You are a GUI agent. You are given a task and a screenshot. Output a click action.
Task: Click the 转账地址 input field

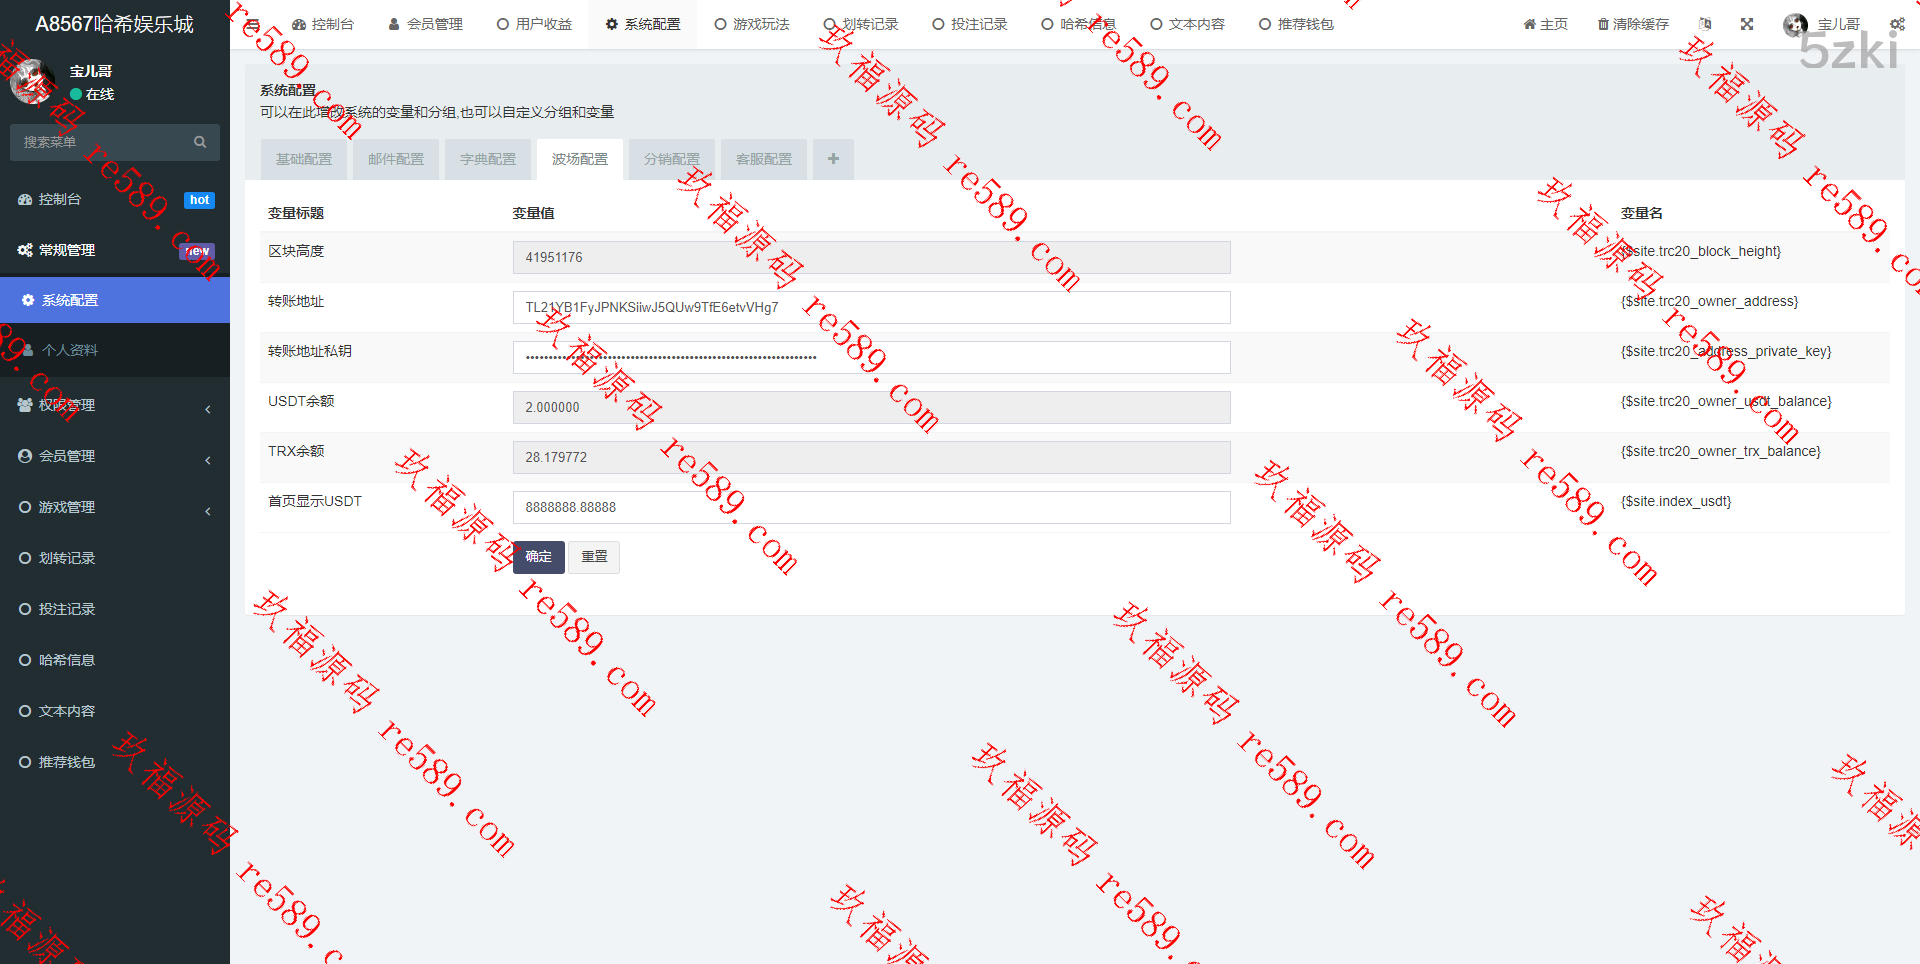[x=871, y=307]
